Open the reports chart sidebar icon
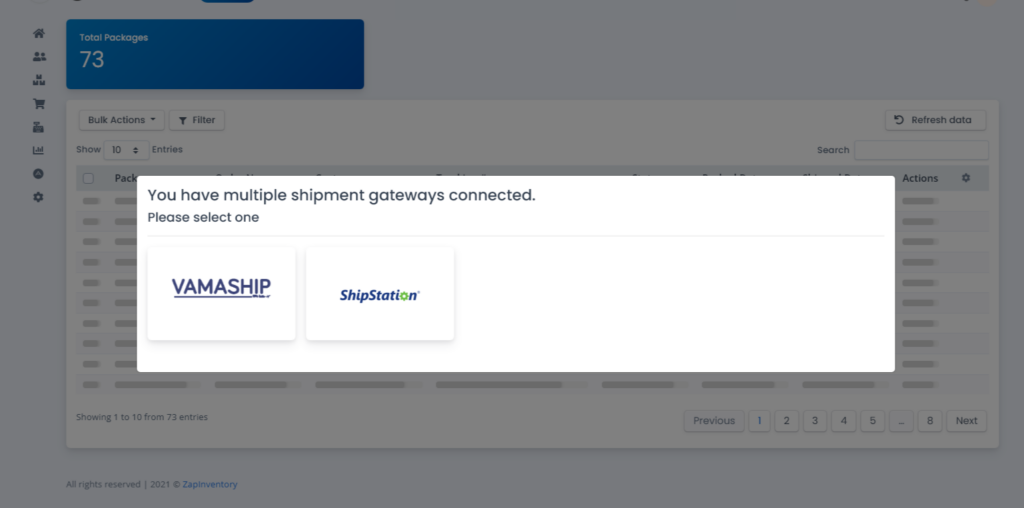 [x=39, y=150]
